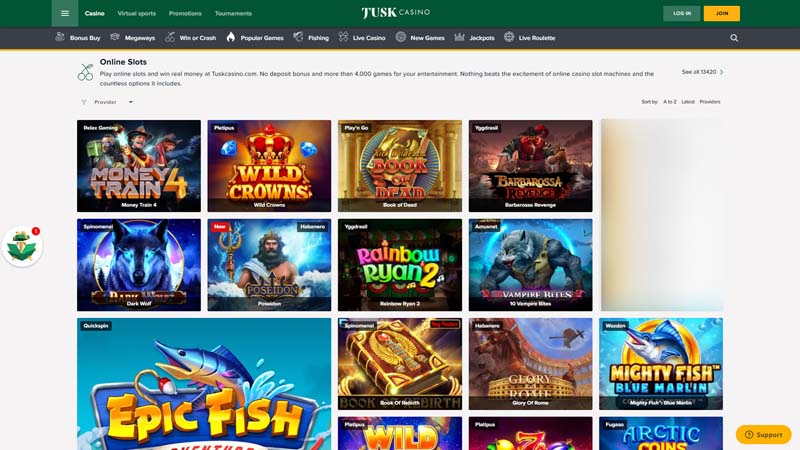The width and height of the screenshot is (800, 450).
Task: Sort games A to Z
Action: 669,102
